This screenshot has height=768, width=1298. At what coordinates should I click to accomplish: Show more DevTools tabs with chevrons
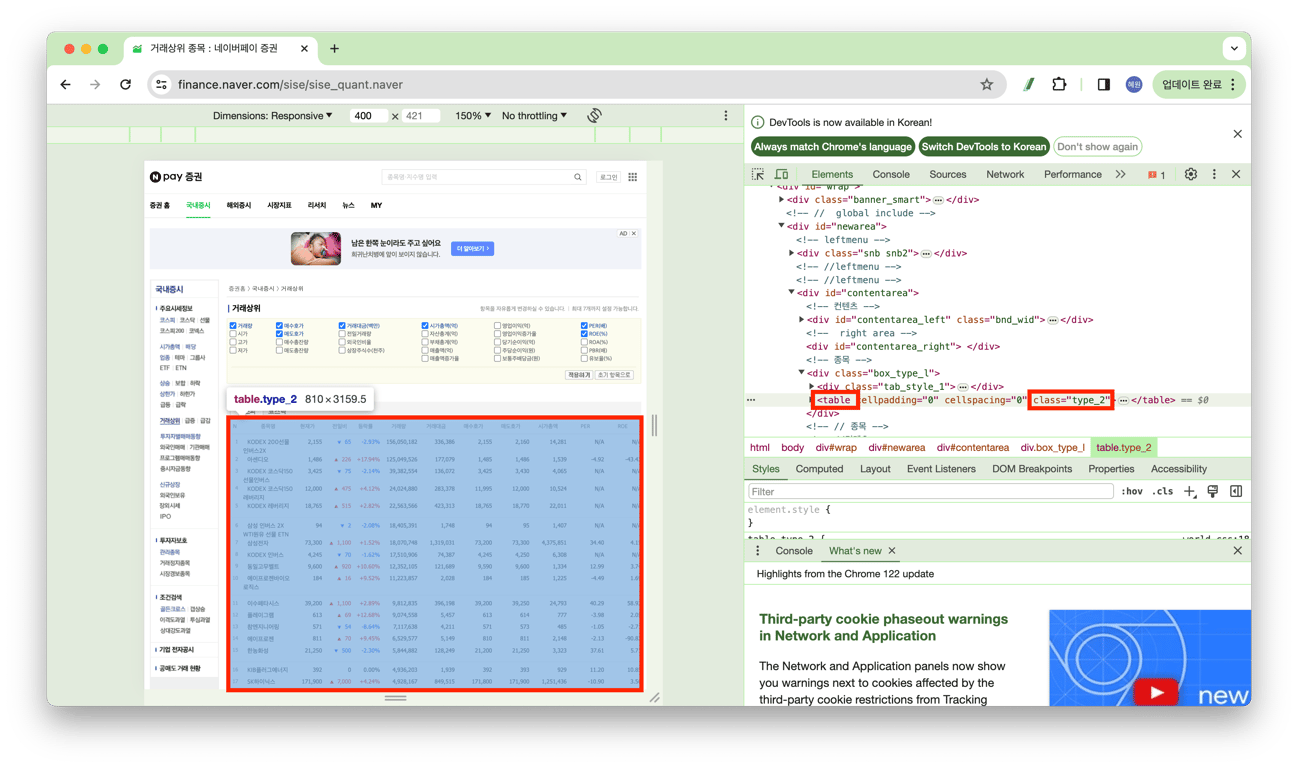(x=1120, y=174)
